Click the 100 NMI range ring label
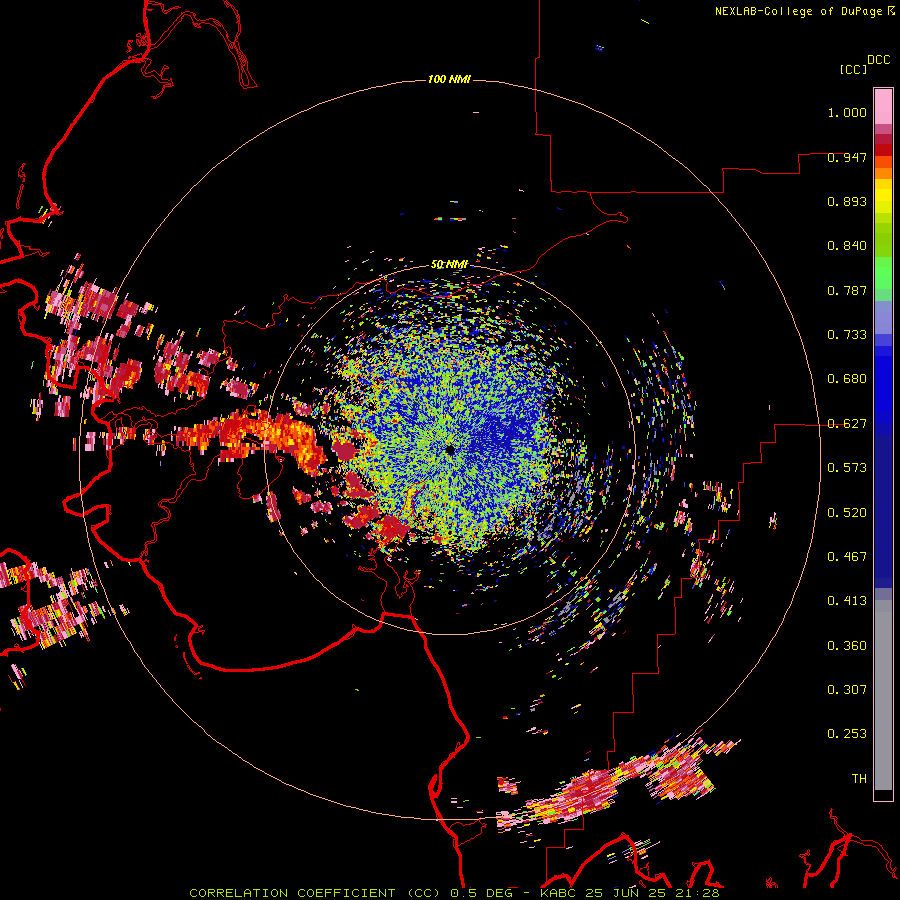 [449, 79]
